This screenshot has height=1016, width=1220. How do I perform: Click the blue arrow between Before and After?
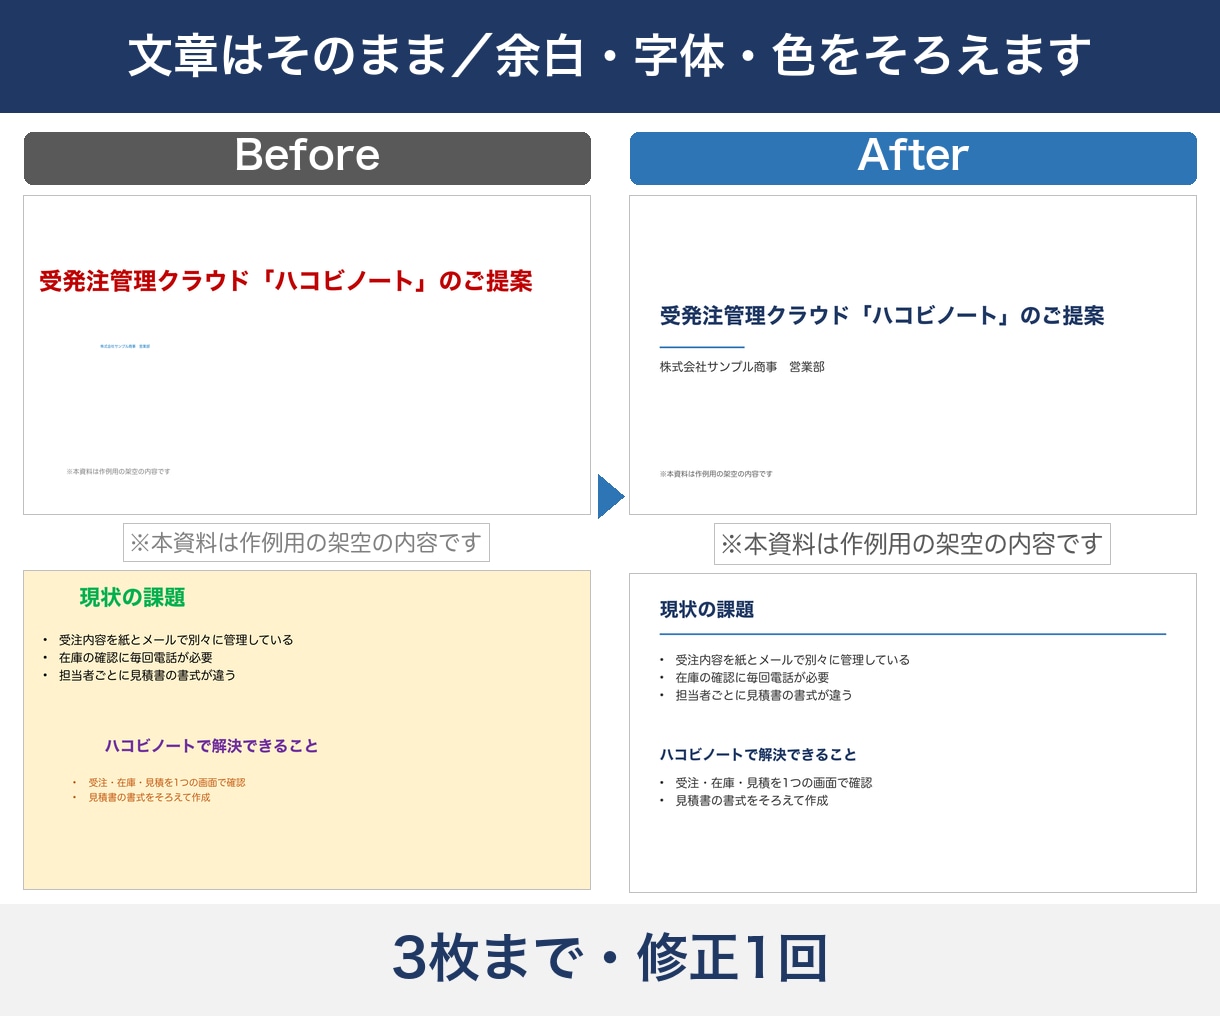pos(611,497)
